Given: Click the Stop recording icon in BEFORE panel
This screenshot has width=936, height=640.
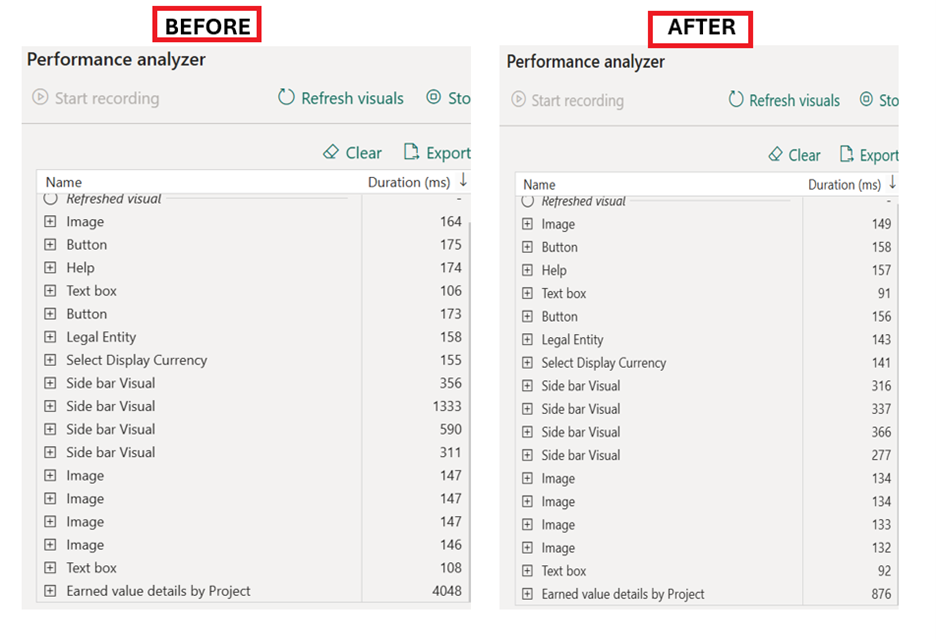Looking at the screenshot, I should pos(433,98).
